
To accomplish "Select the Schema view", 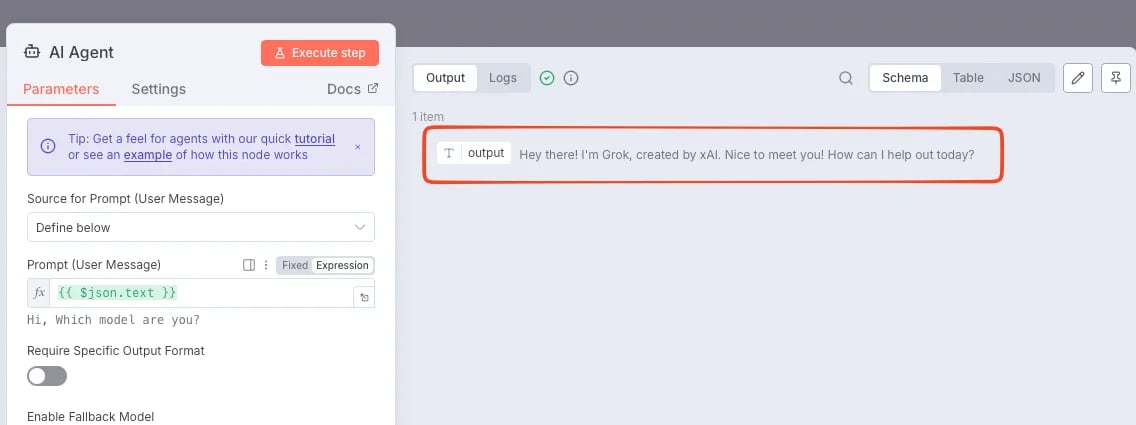I will pos(905,77).
